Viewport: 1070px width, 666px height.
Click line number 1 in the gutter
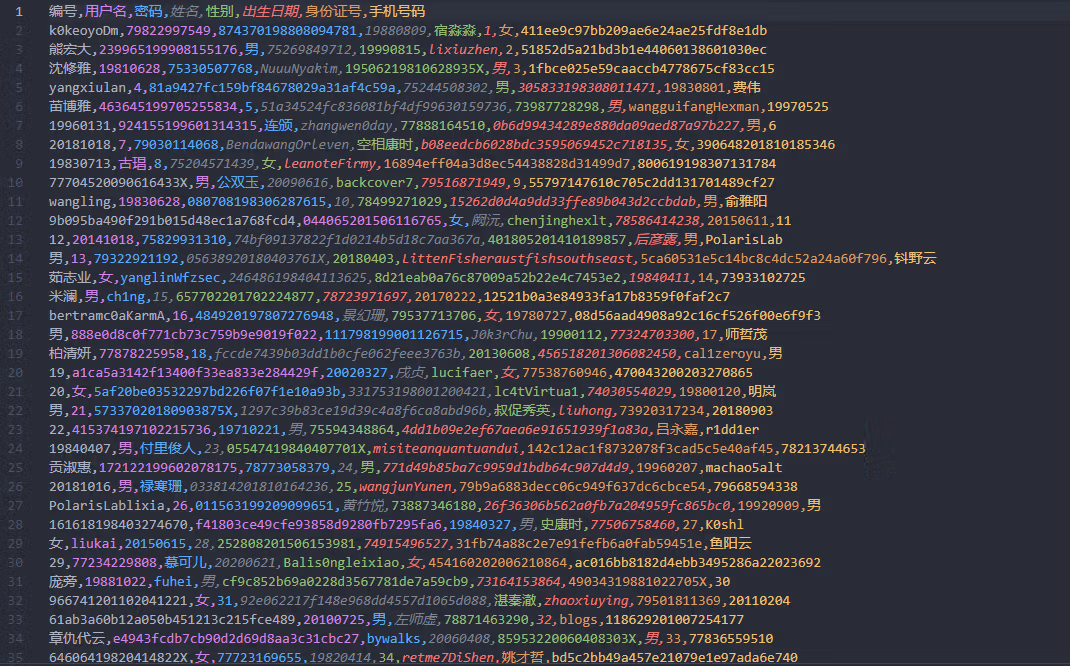tap(18, 12)
